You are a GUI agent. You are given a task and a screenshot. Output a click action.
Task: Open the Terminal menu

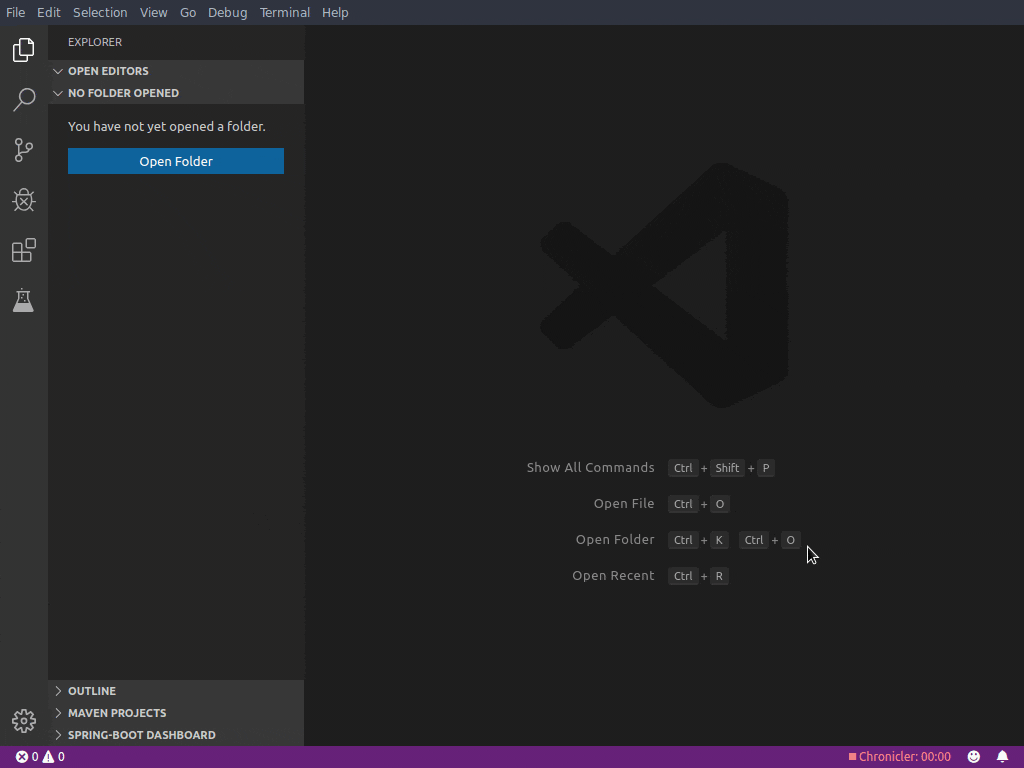click(x=285, y=12)
